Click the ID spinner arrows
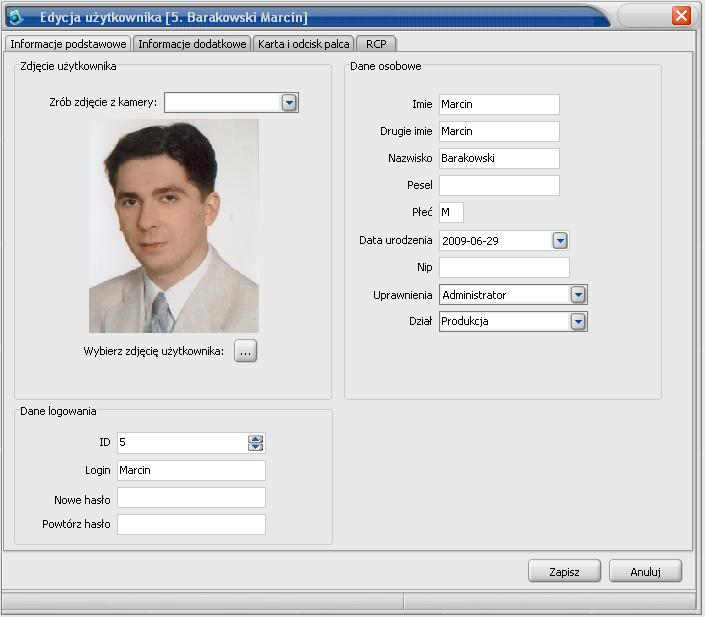705x617 pixels. pyautogui.click(x=255, y=443)
